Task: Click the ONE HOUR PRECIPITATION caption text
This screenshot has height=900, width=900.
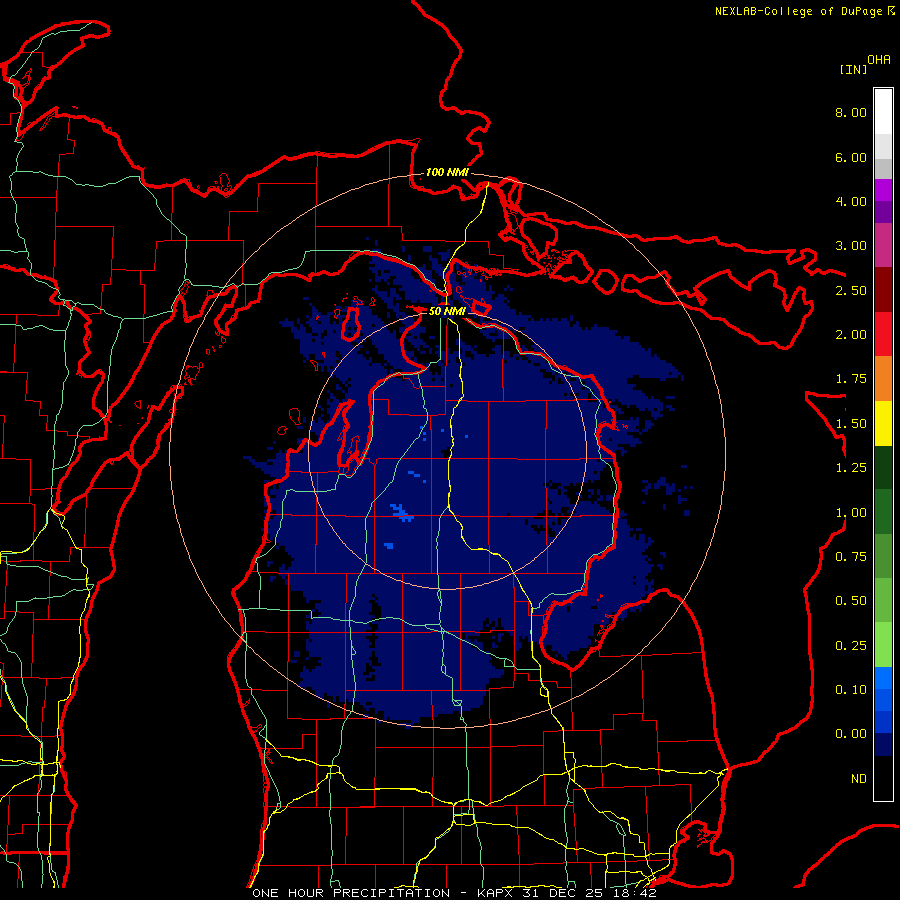Action: click(x=351, y=893)
